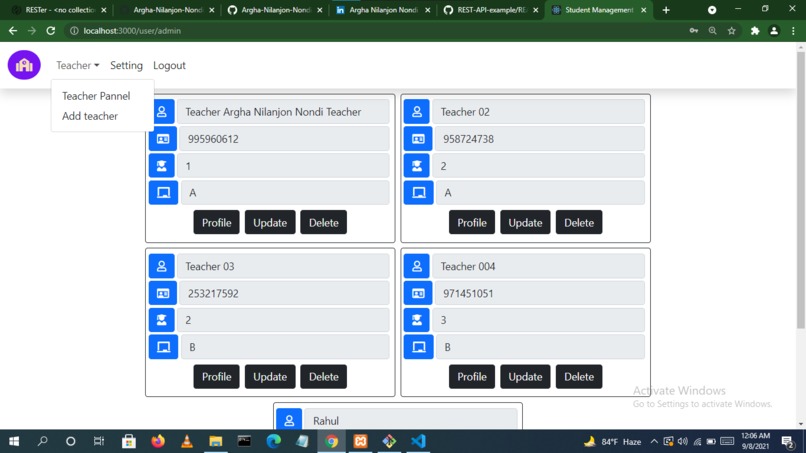
Task: Open Profile of Teacher Argha Nilanjon Nondi
Action: point(216,222)
